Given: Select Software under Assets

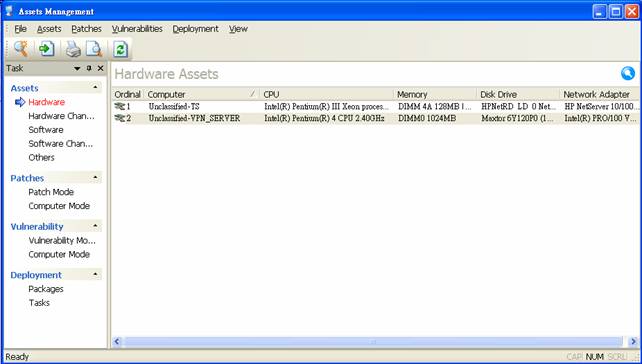Looking at the screenshot, I should click(45, 130).
